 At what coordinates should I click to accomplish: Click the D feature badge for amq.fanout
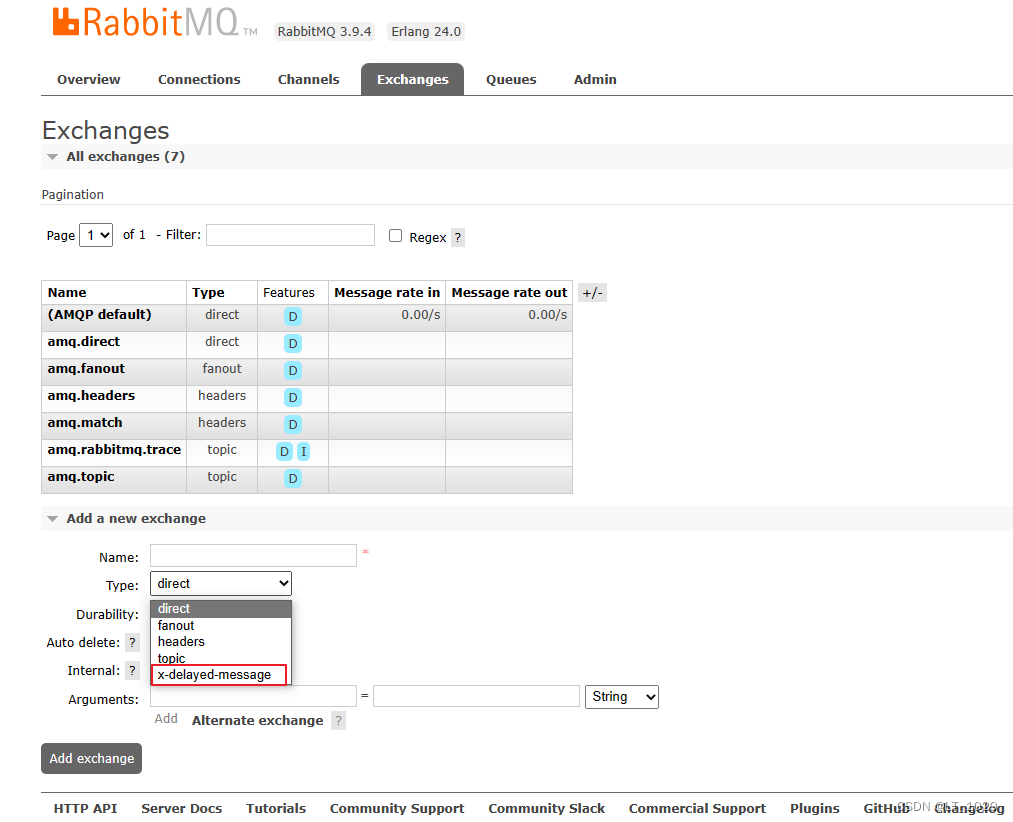293,371
